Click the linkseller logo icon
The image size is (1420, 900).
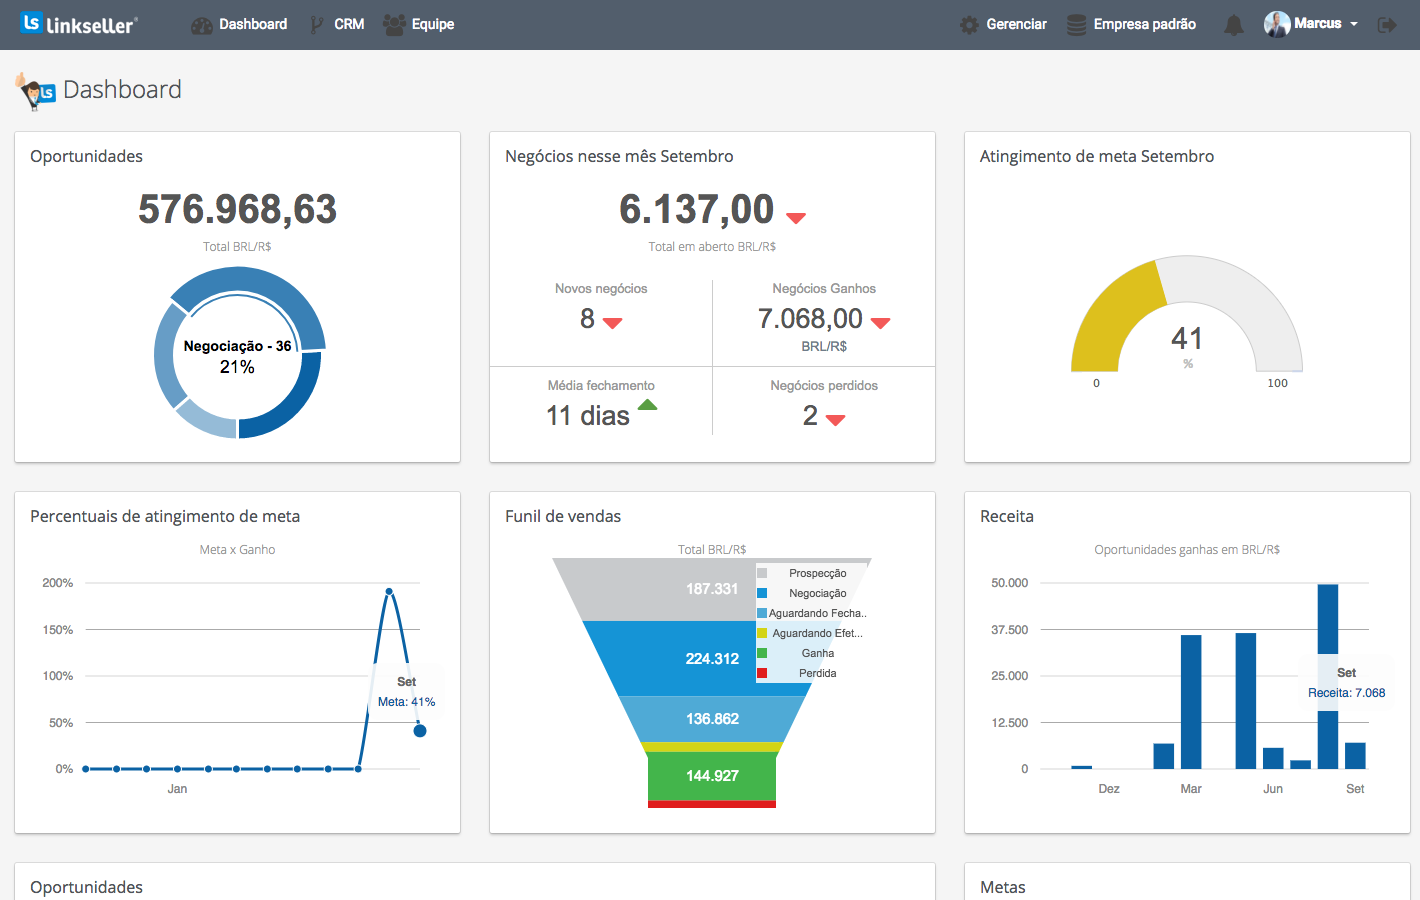click(30, 22)
